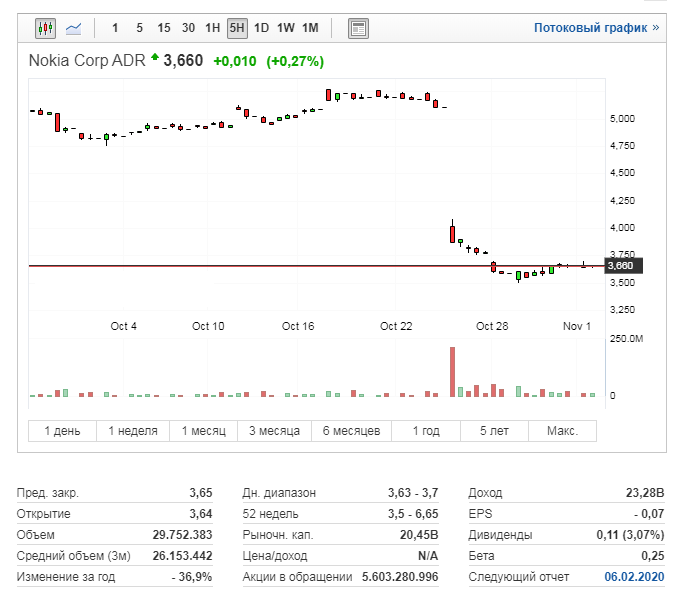
Task: Click the Открытие value 3,64
Action: (201, 514)
